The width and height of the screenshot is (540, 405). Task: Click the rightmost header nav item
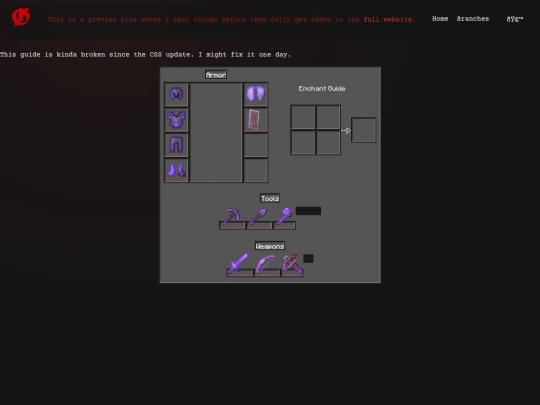click(x=515, y=19)
